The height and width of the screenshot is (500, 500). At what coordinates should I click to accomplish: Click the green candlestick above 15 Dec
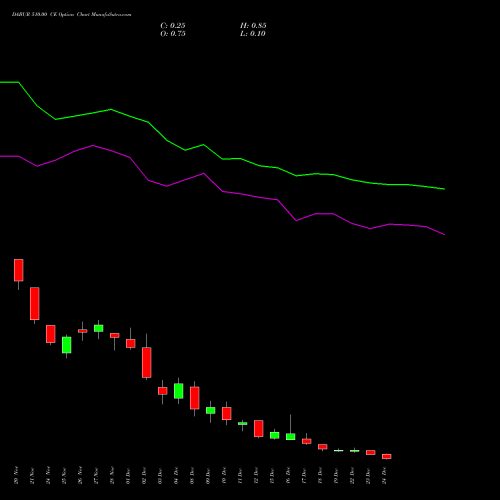pyautogui.click(x=275, y=435)
